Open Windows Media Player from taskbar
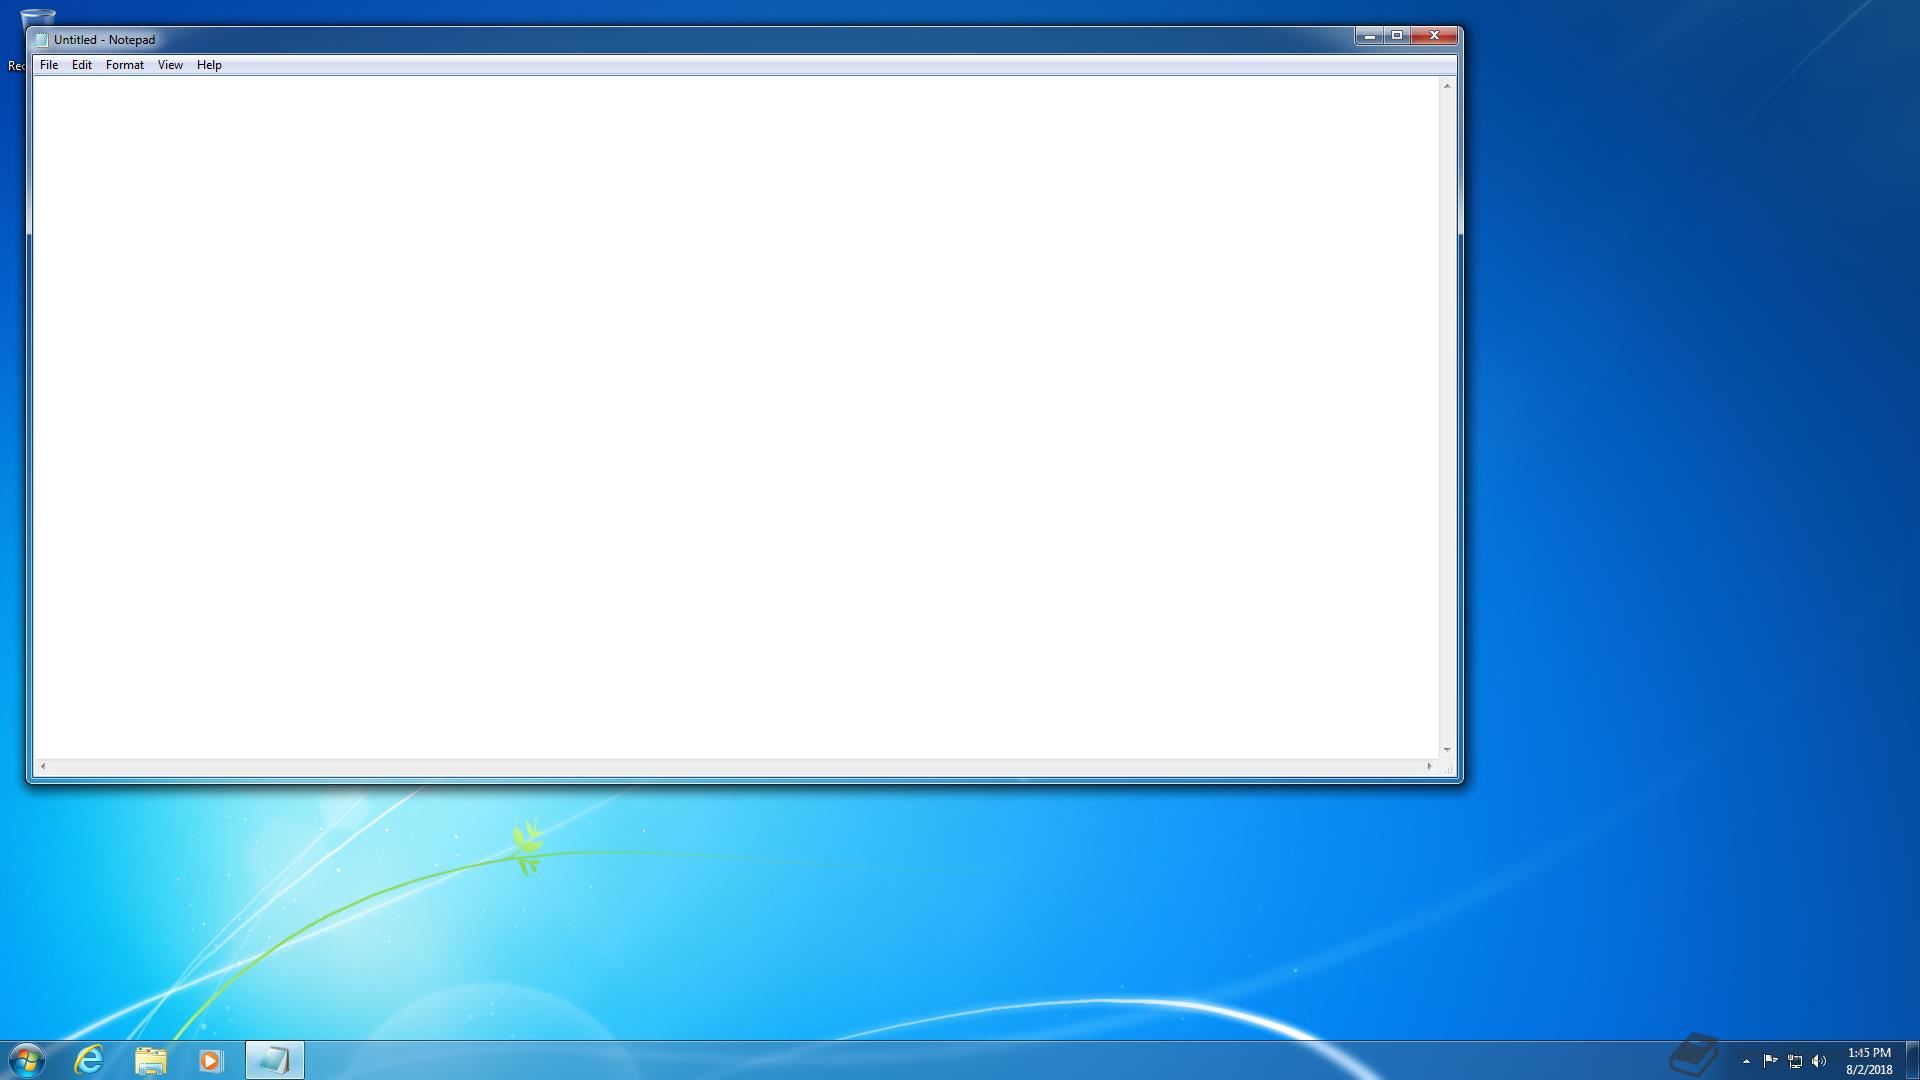The image size is (1920, 1080). [x=210, y=1060]
